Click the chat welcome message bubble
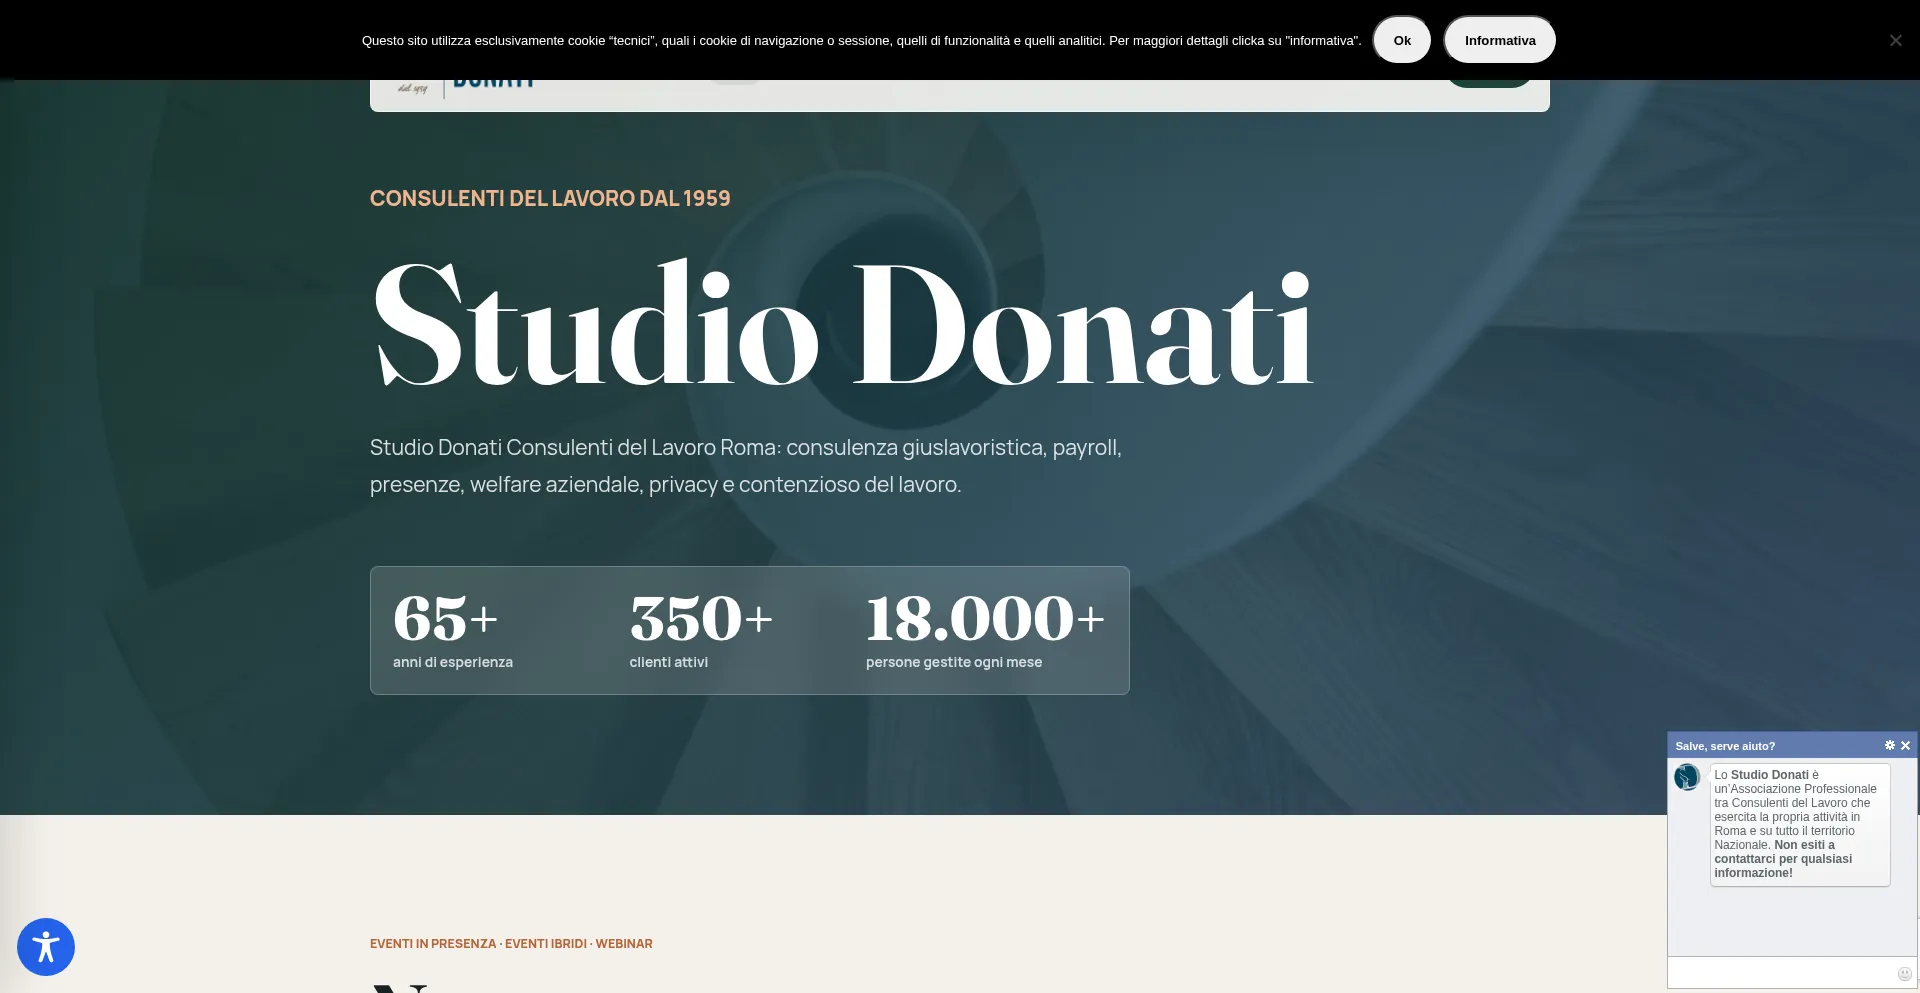The image size is (1920, 993). coord(1800,824)
